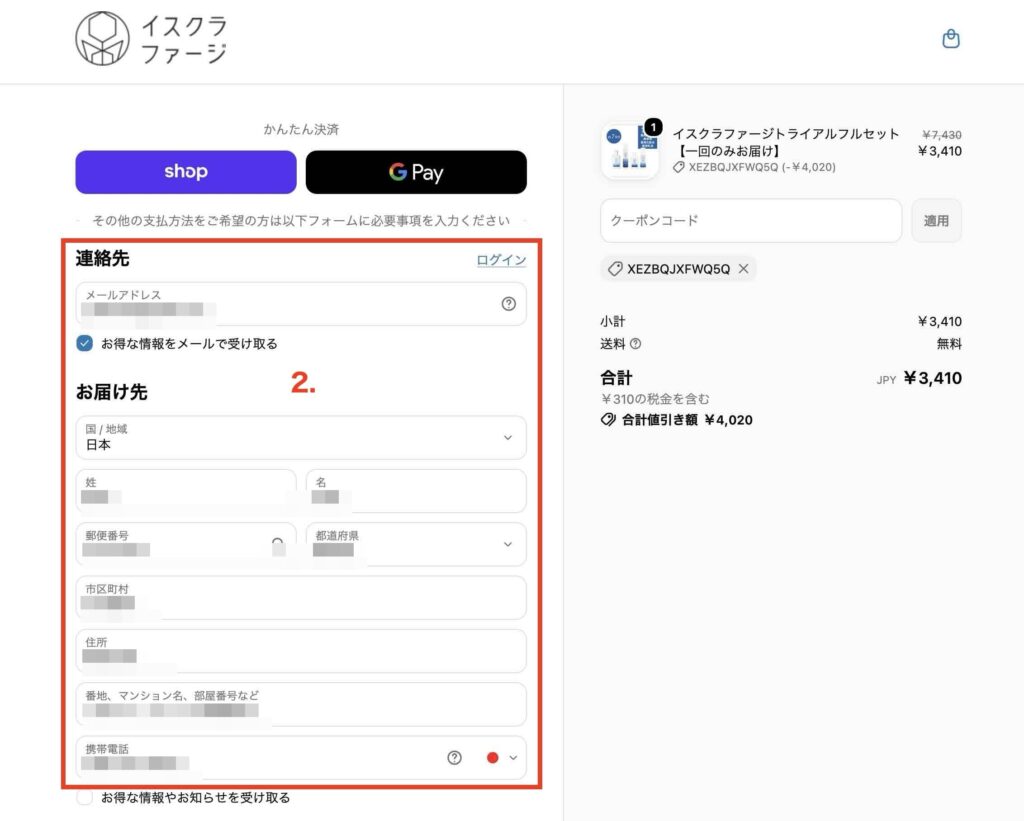Toggle お得な情報をメールで受け取る checkbox

[85, 344]
